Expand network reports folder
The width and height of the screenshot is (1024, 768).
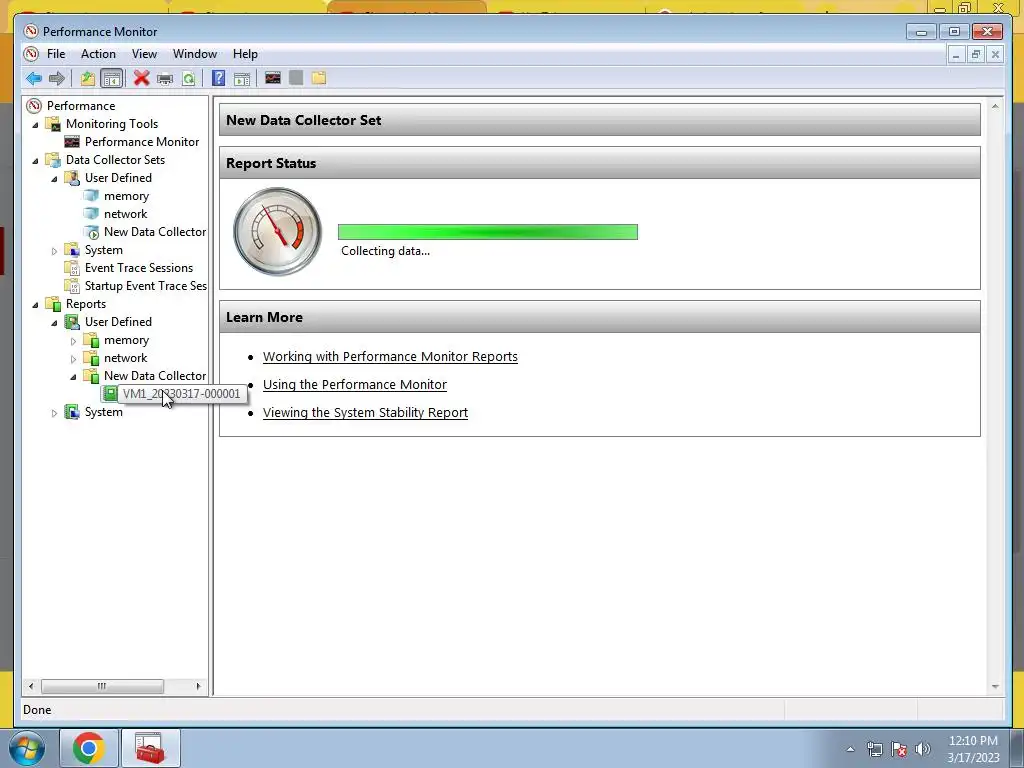coord(73,359)
